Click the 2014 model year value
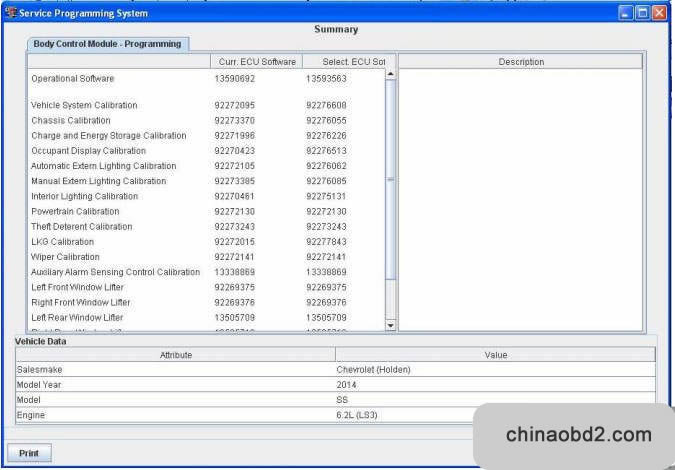The width and height of the screenshot is (675, 470). [495, 384]
